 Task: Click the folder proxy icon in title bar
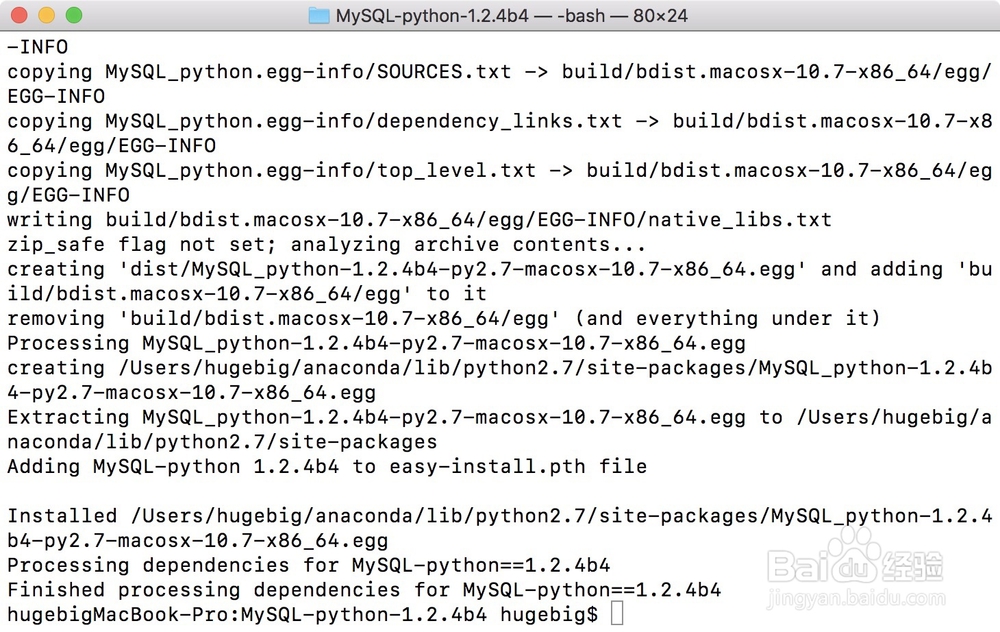[x=319, y=15]
